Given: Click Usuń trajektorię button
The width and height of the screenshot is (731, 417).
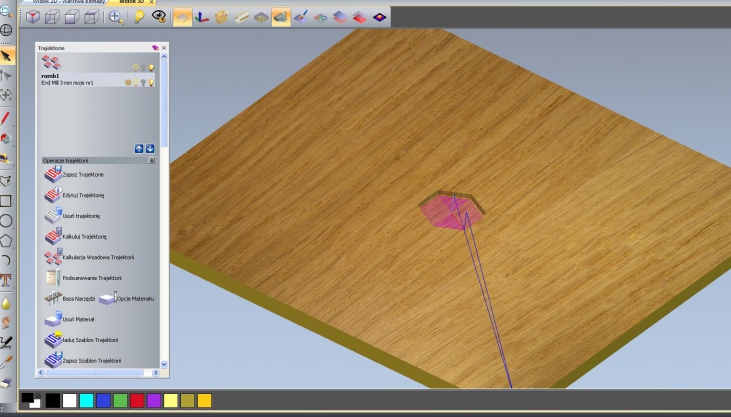Looking at the screenshot, I should pyautogui.click(x=72, y=215).
